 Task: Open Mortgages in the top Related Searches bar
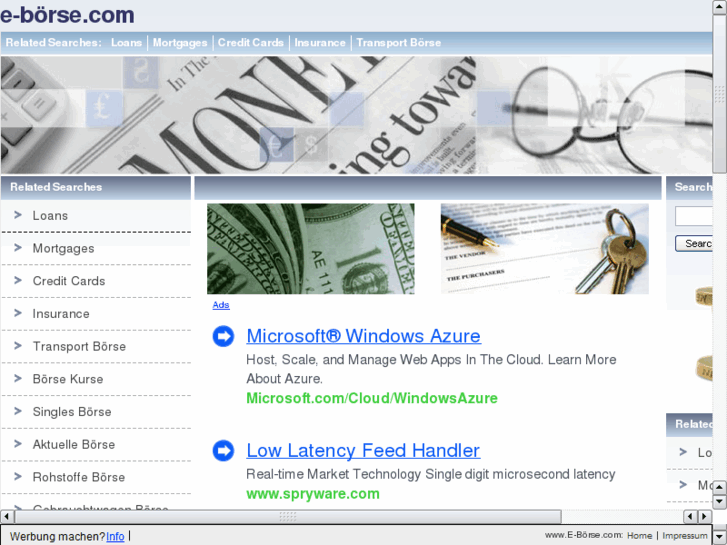(x=180, y=43)
